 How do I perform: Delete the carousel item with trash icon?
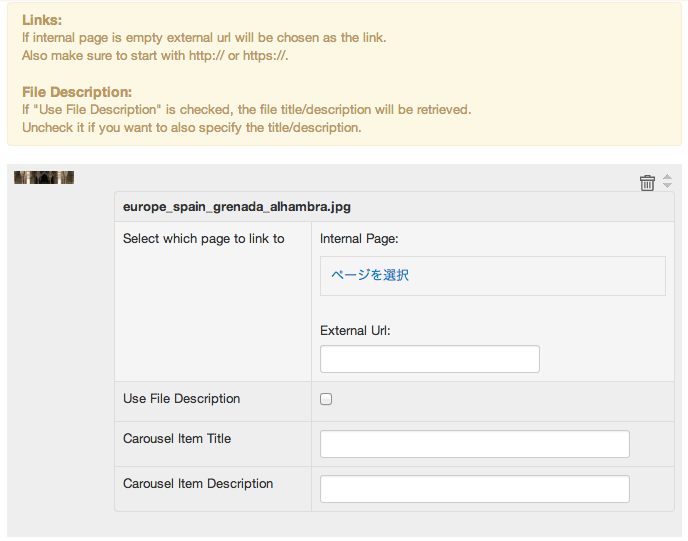tap(647, 182)
